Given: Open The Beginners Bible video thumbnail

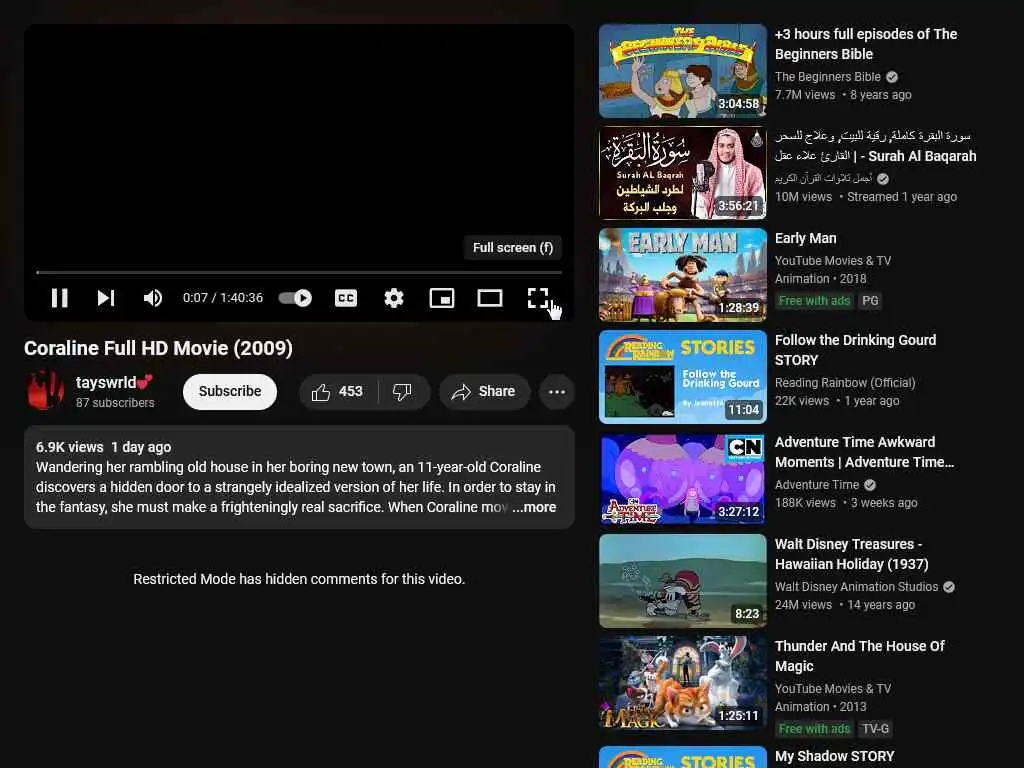Looking at the screenshot, I should [x=682, y=71].
